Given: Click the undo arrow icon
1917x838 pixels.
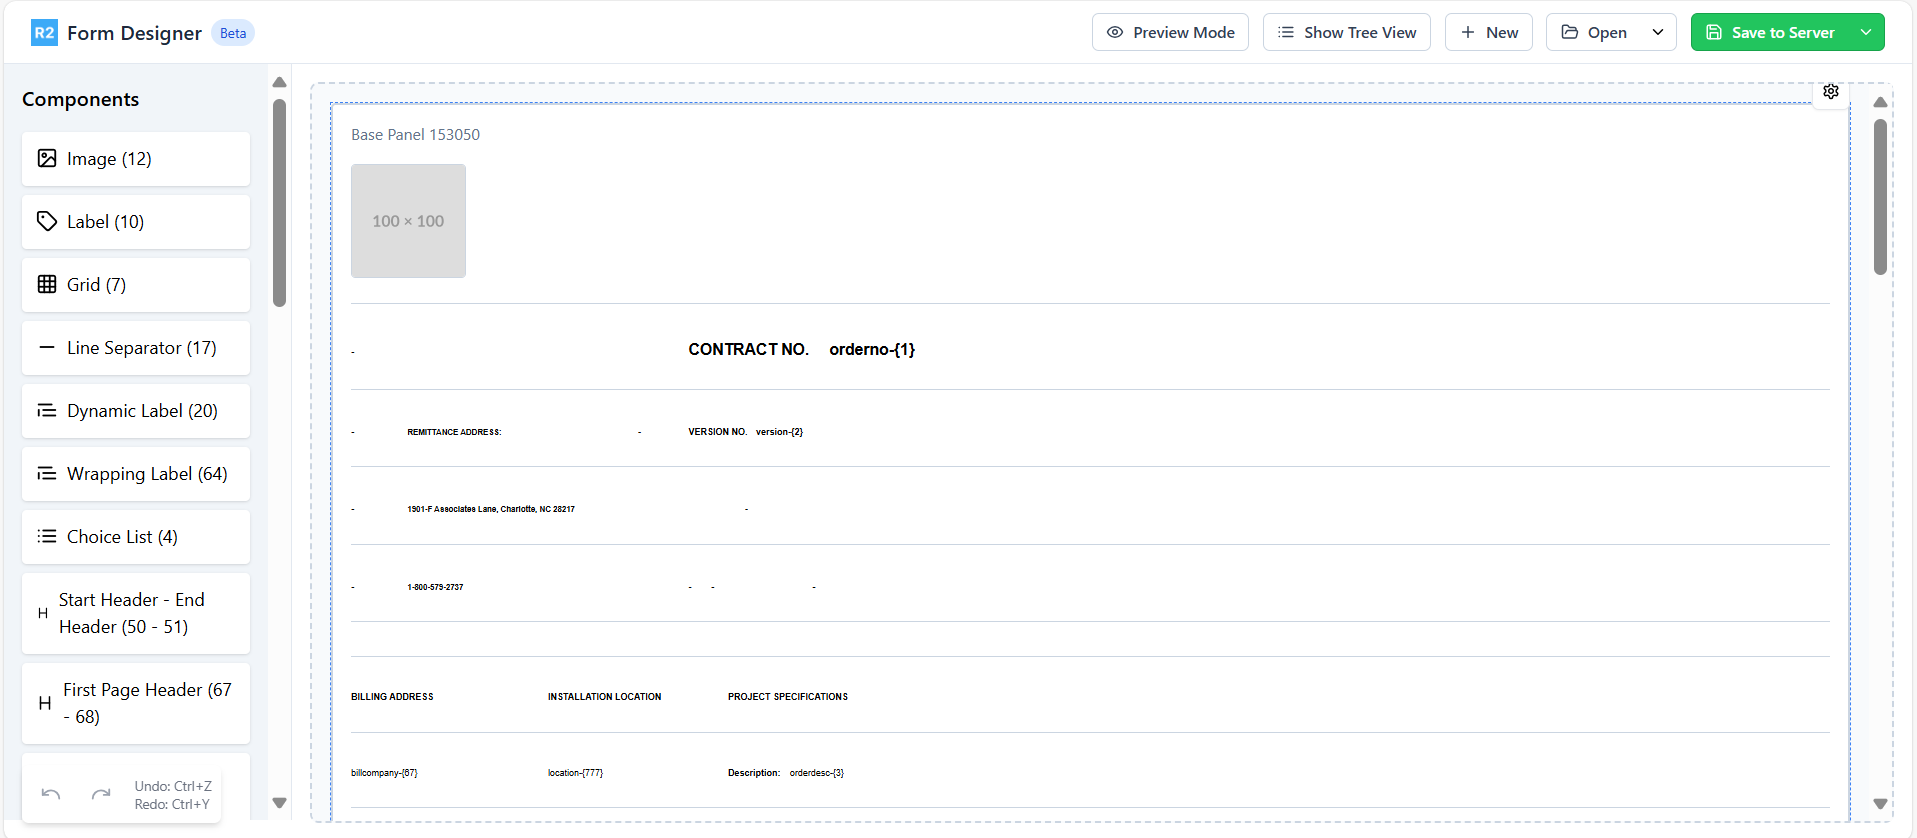Looking at the screenshot, I should (x=51, y=795).
